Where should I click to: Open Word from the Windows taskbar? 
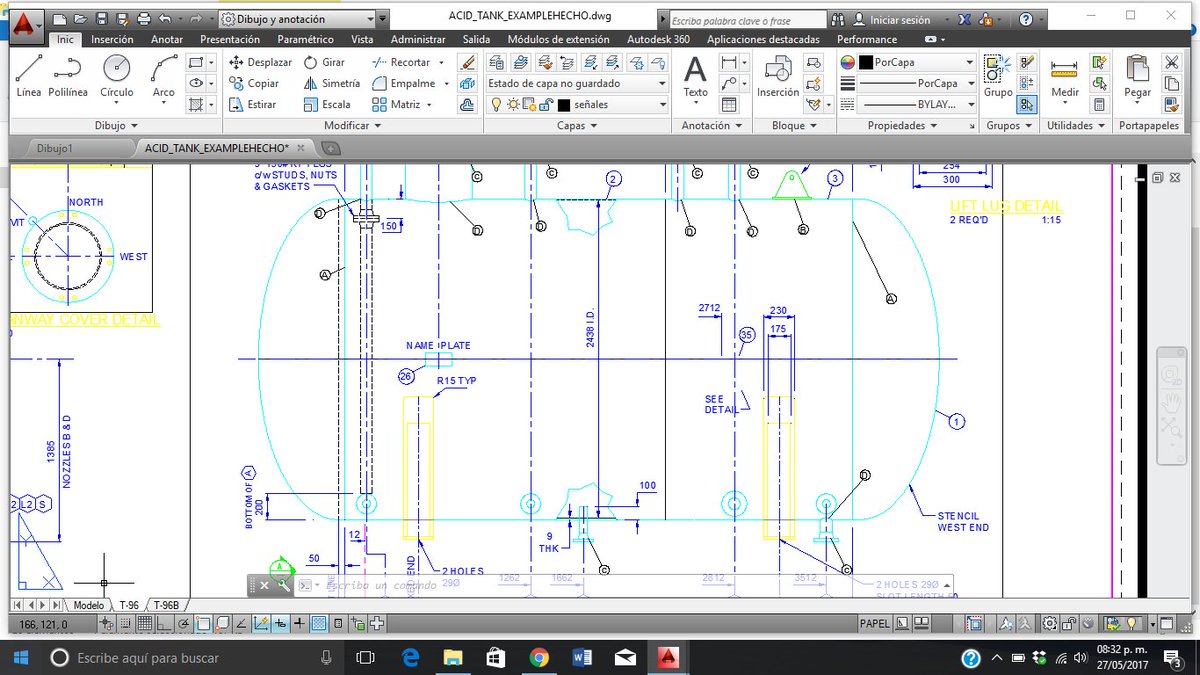582,658
